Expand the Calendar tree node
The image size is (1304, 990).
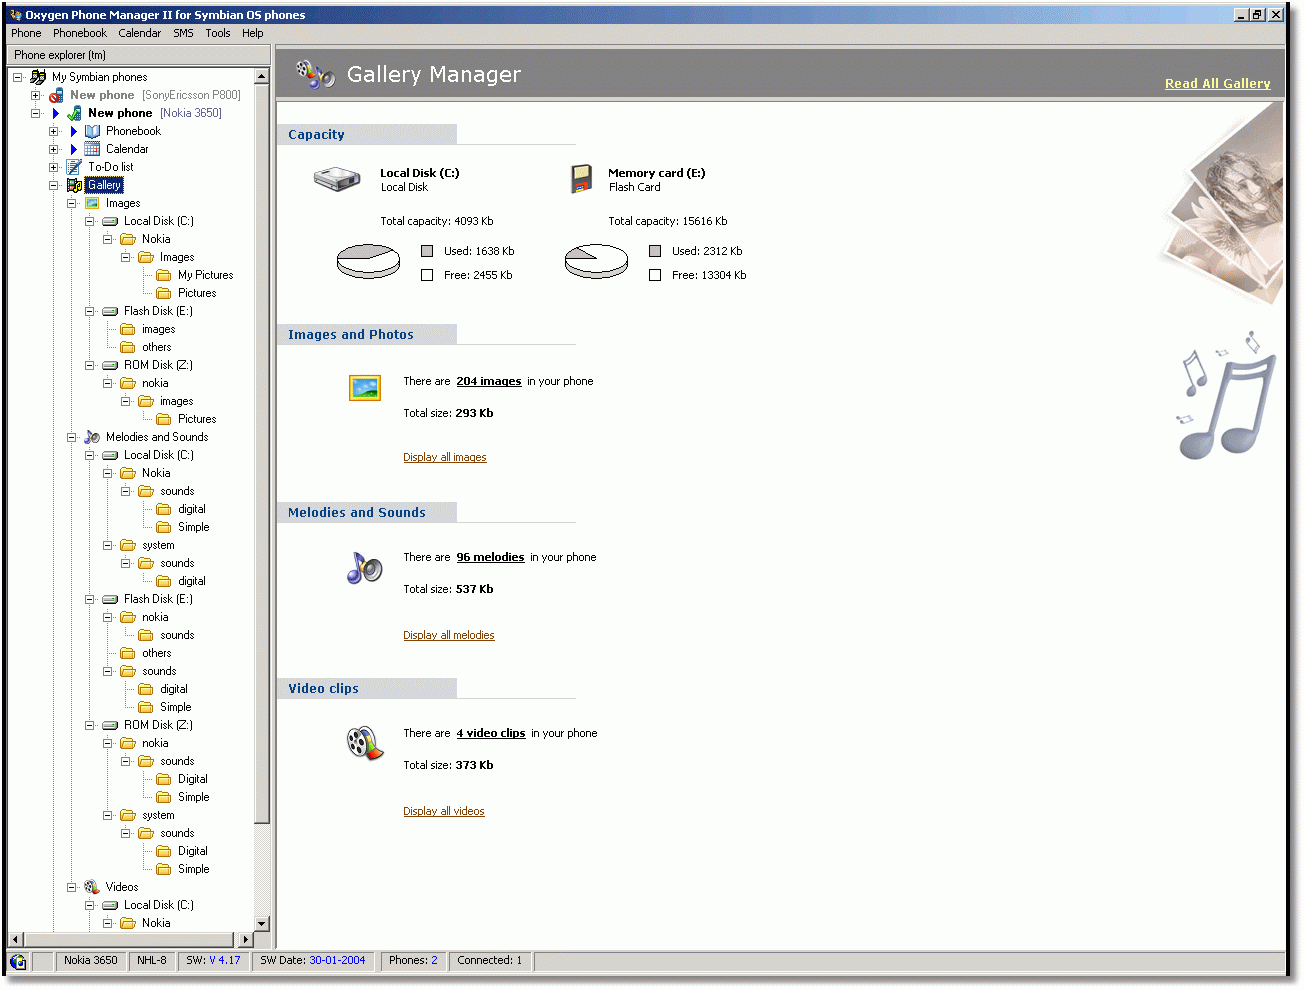(53, 149)
